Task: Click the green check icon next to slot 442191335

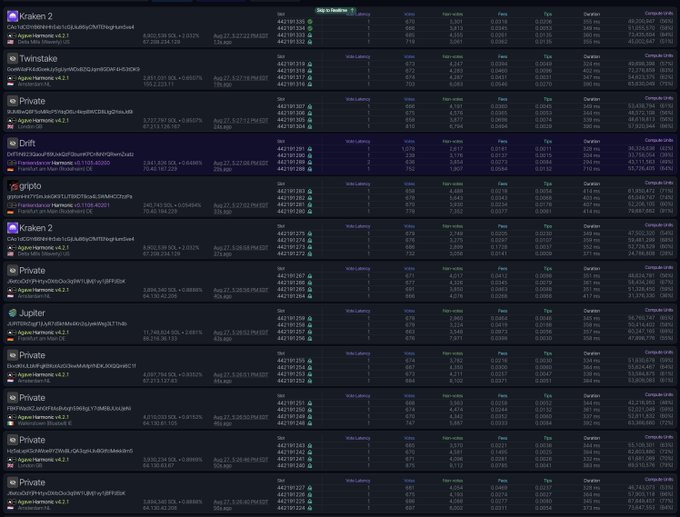Action: point(310,21)
